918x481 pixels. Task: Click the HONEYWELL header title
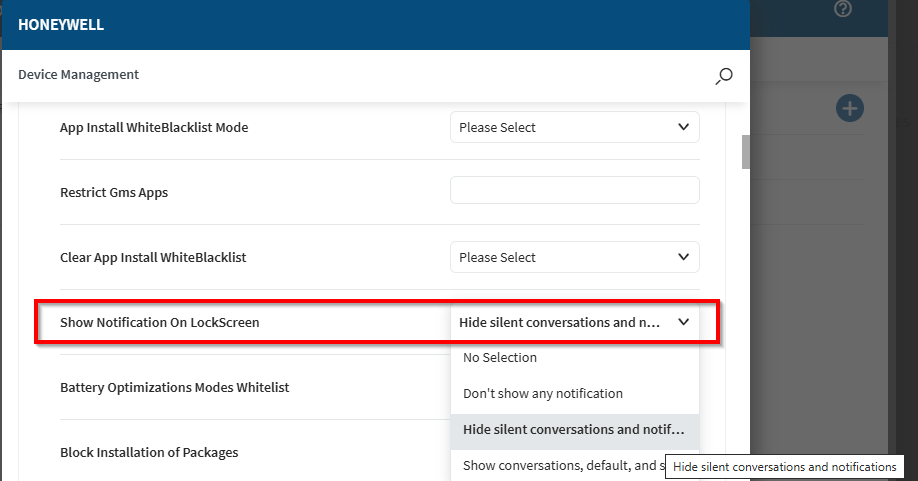61,25
